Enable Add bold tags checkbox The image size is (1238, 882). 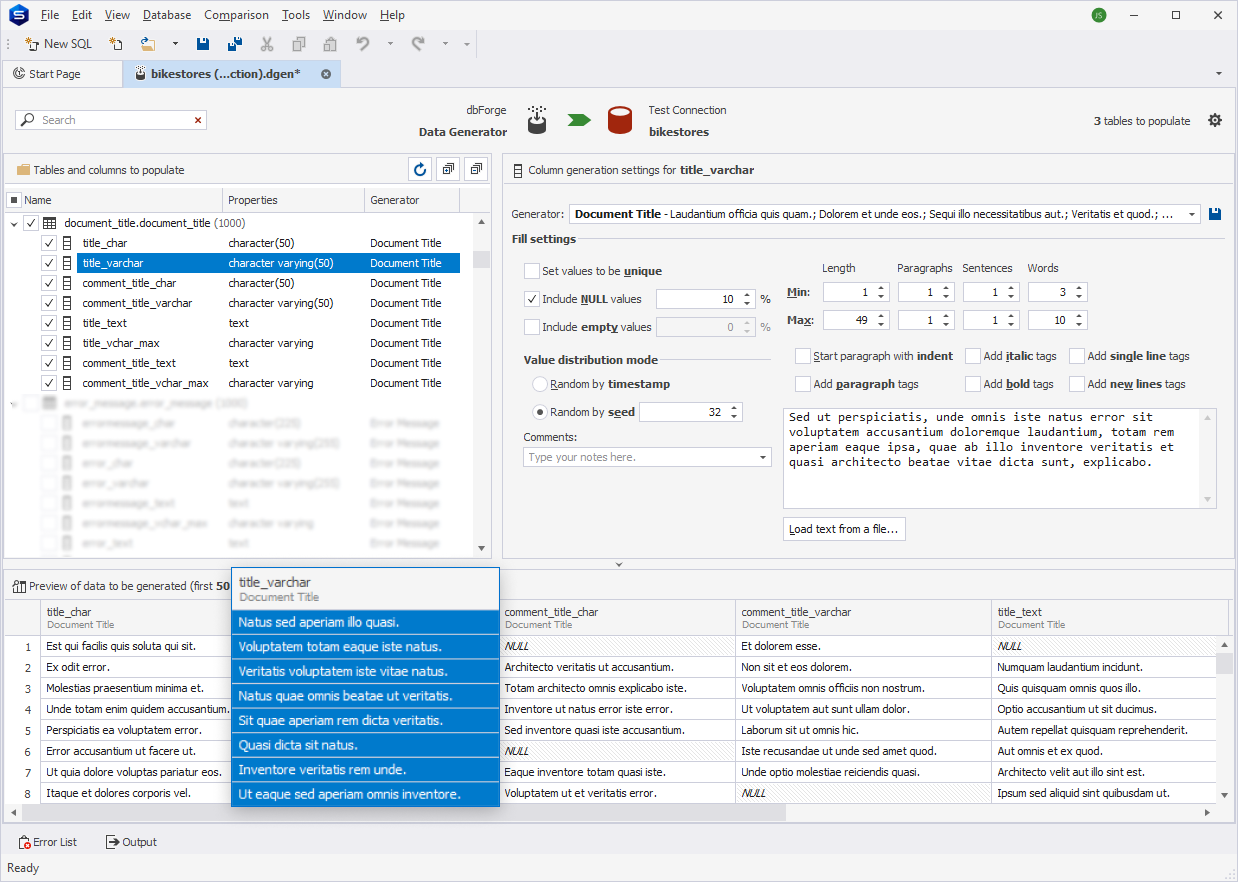[973, 384]
